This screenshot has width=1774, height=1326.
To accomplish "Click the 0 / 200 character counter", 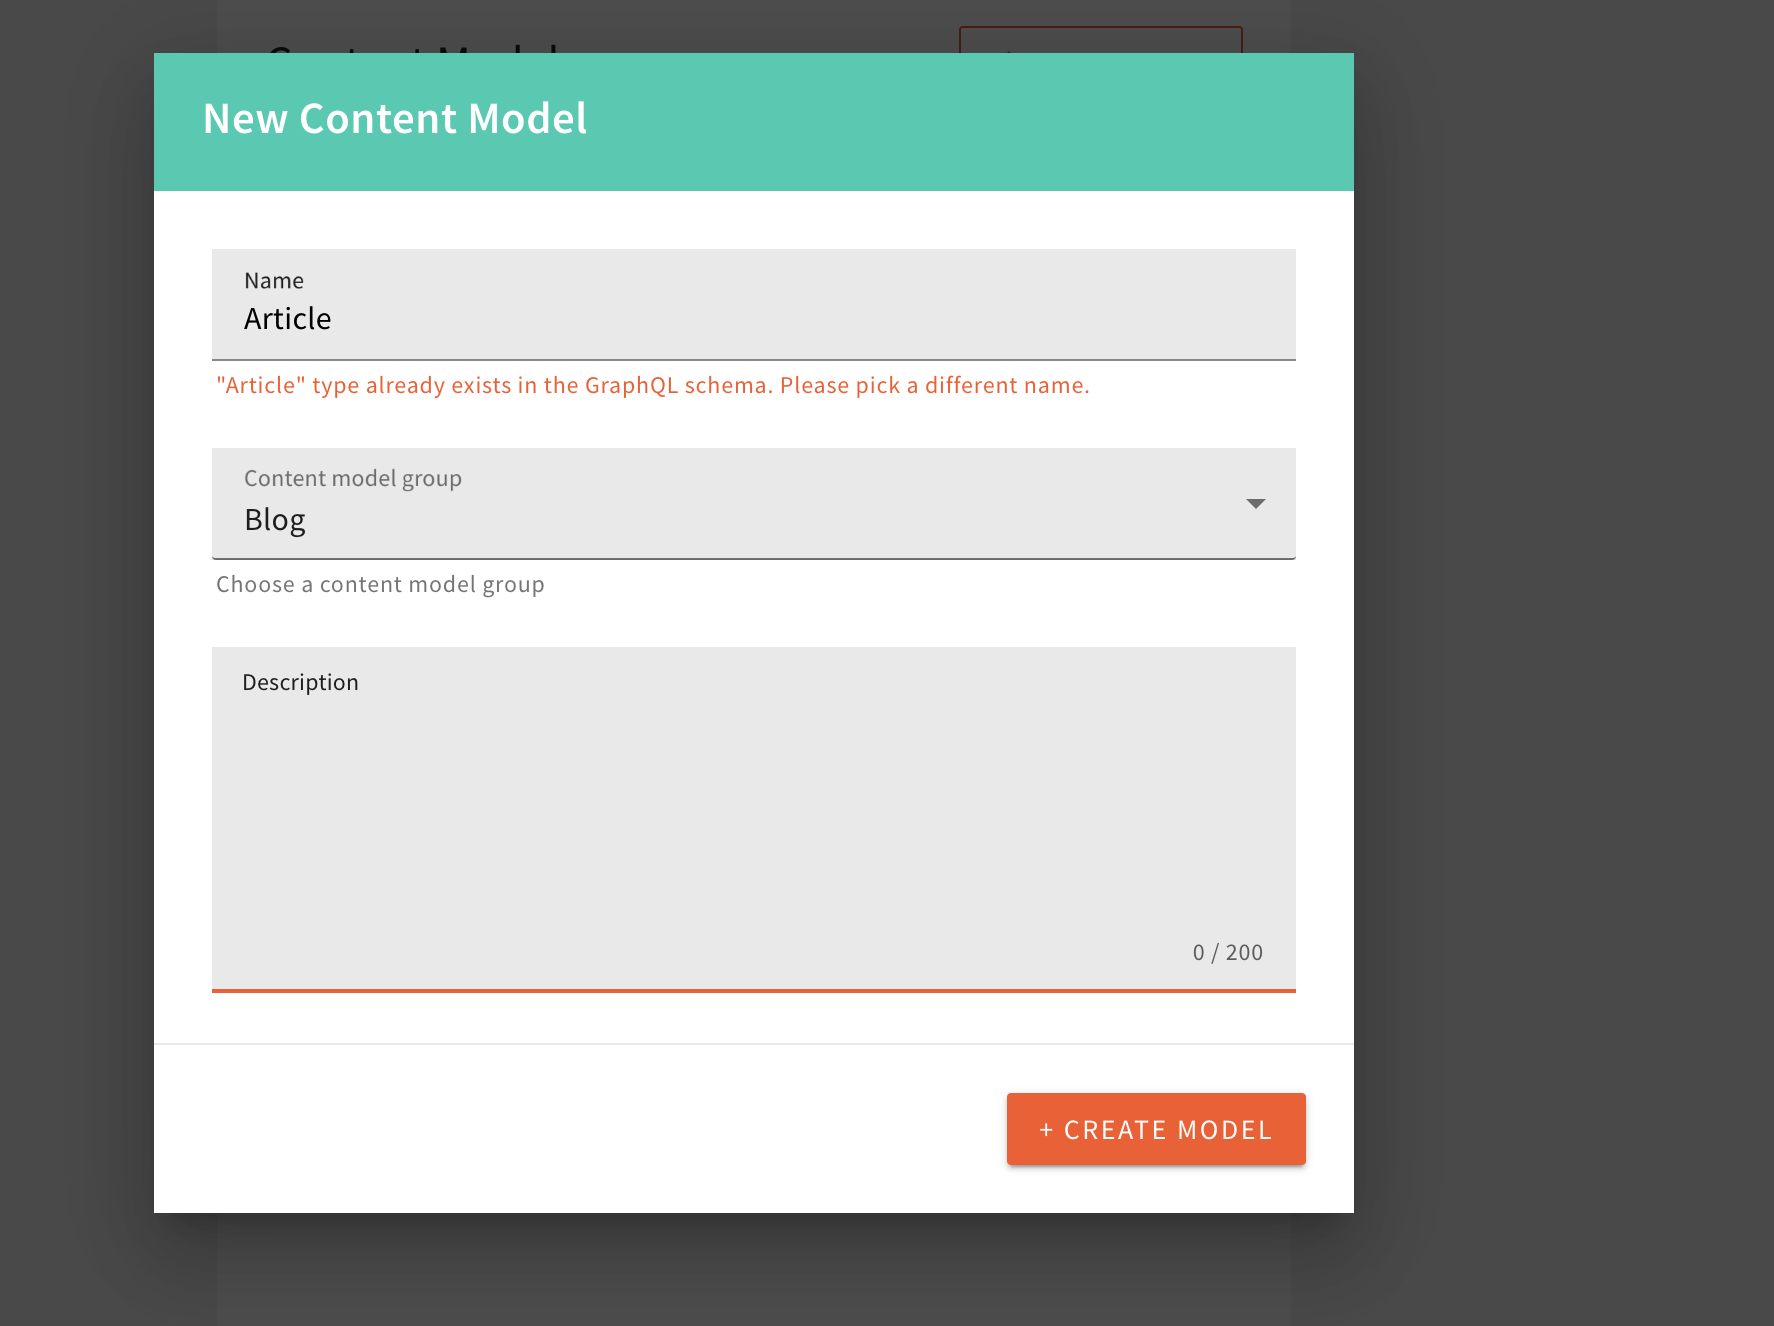I will (x=1227, y=953).
